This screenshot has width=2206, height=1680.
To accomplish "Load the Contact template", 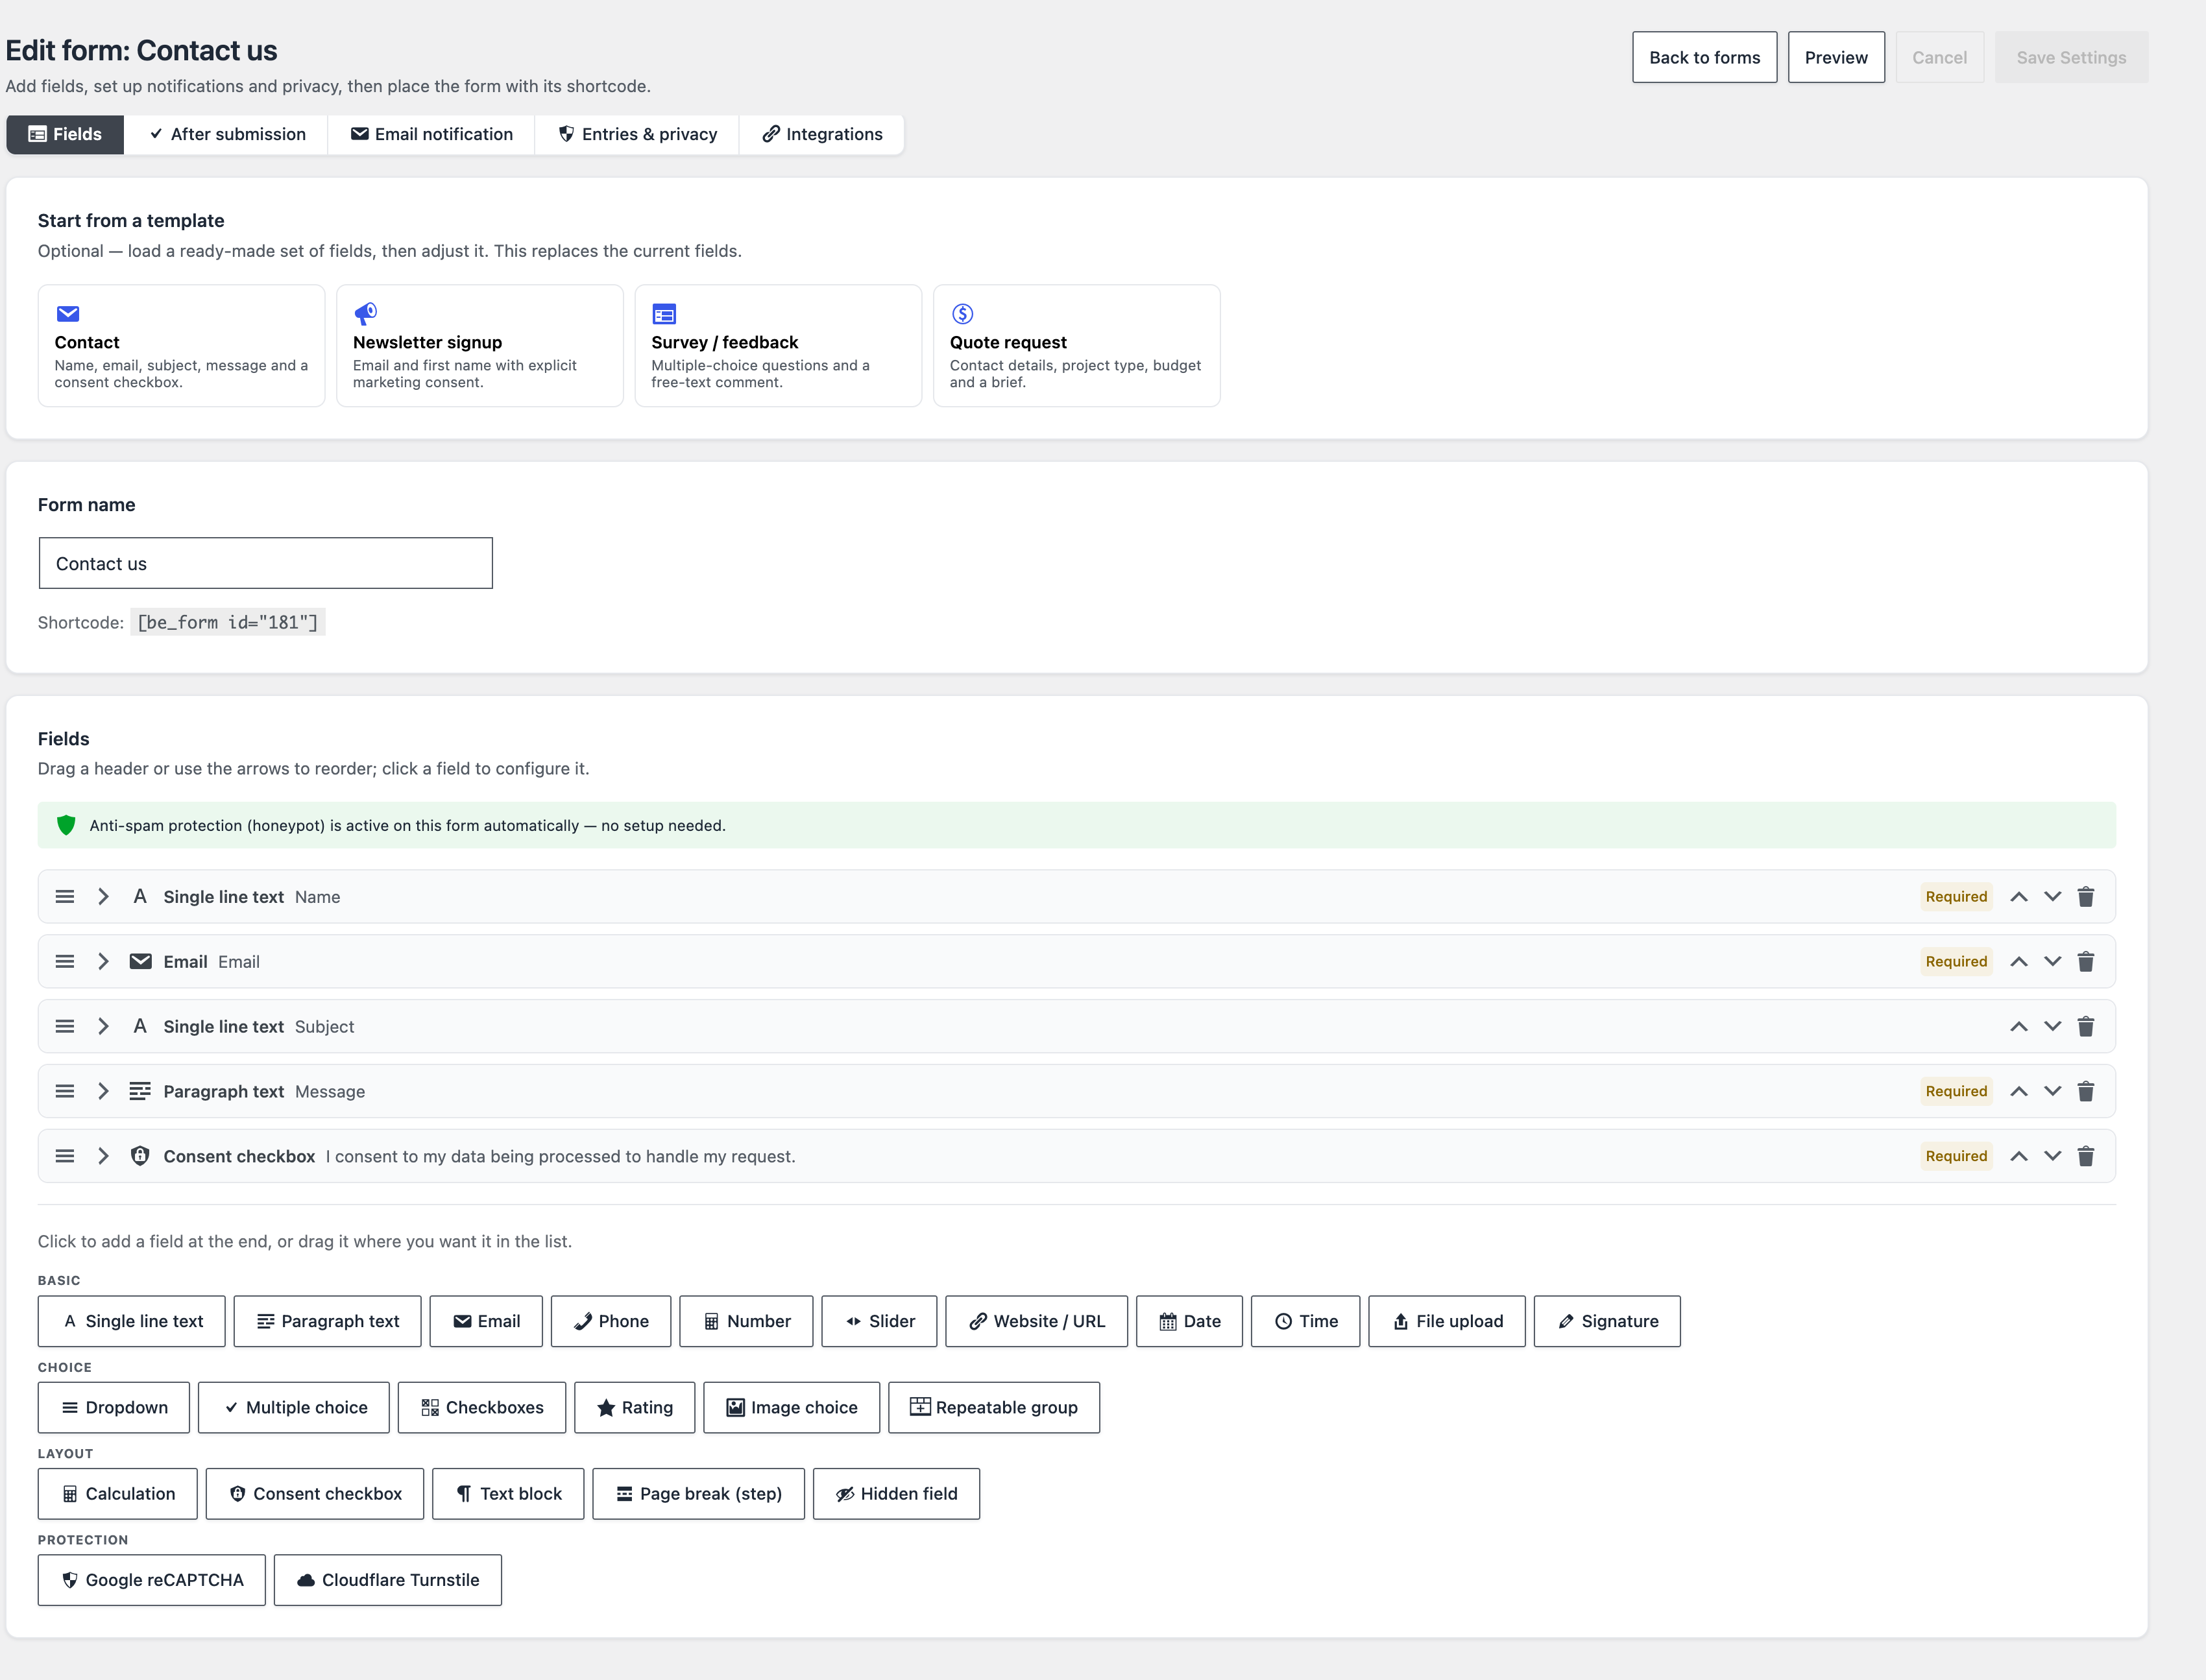I will pyautogui.click(x=182, y=346).
